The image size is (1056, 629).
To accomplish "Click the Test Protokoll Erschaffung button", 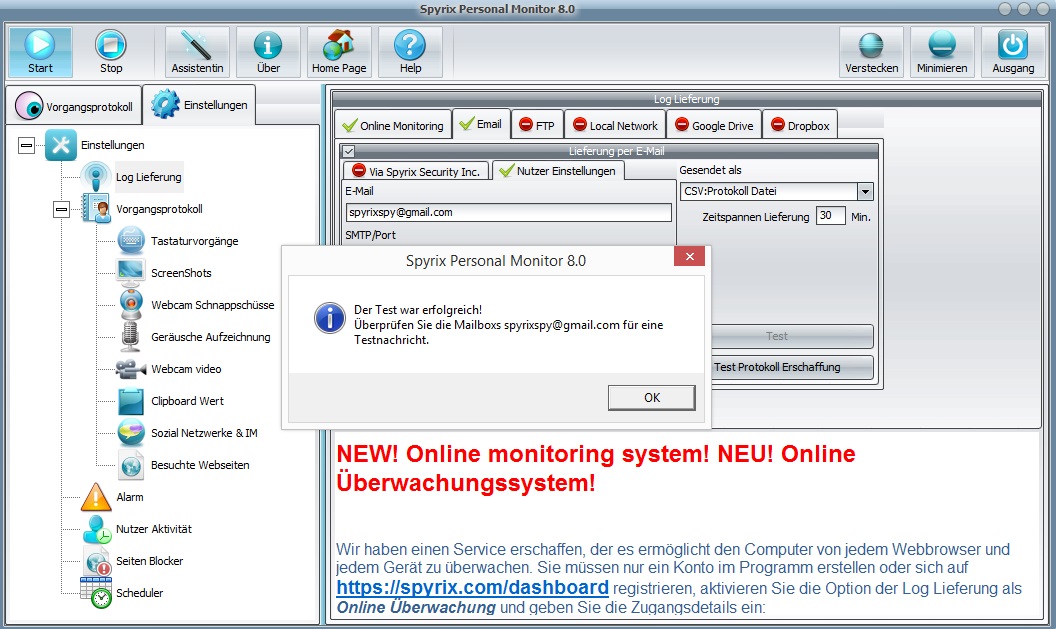I will [792, 367].
